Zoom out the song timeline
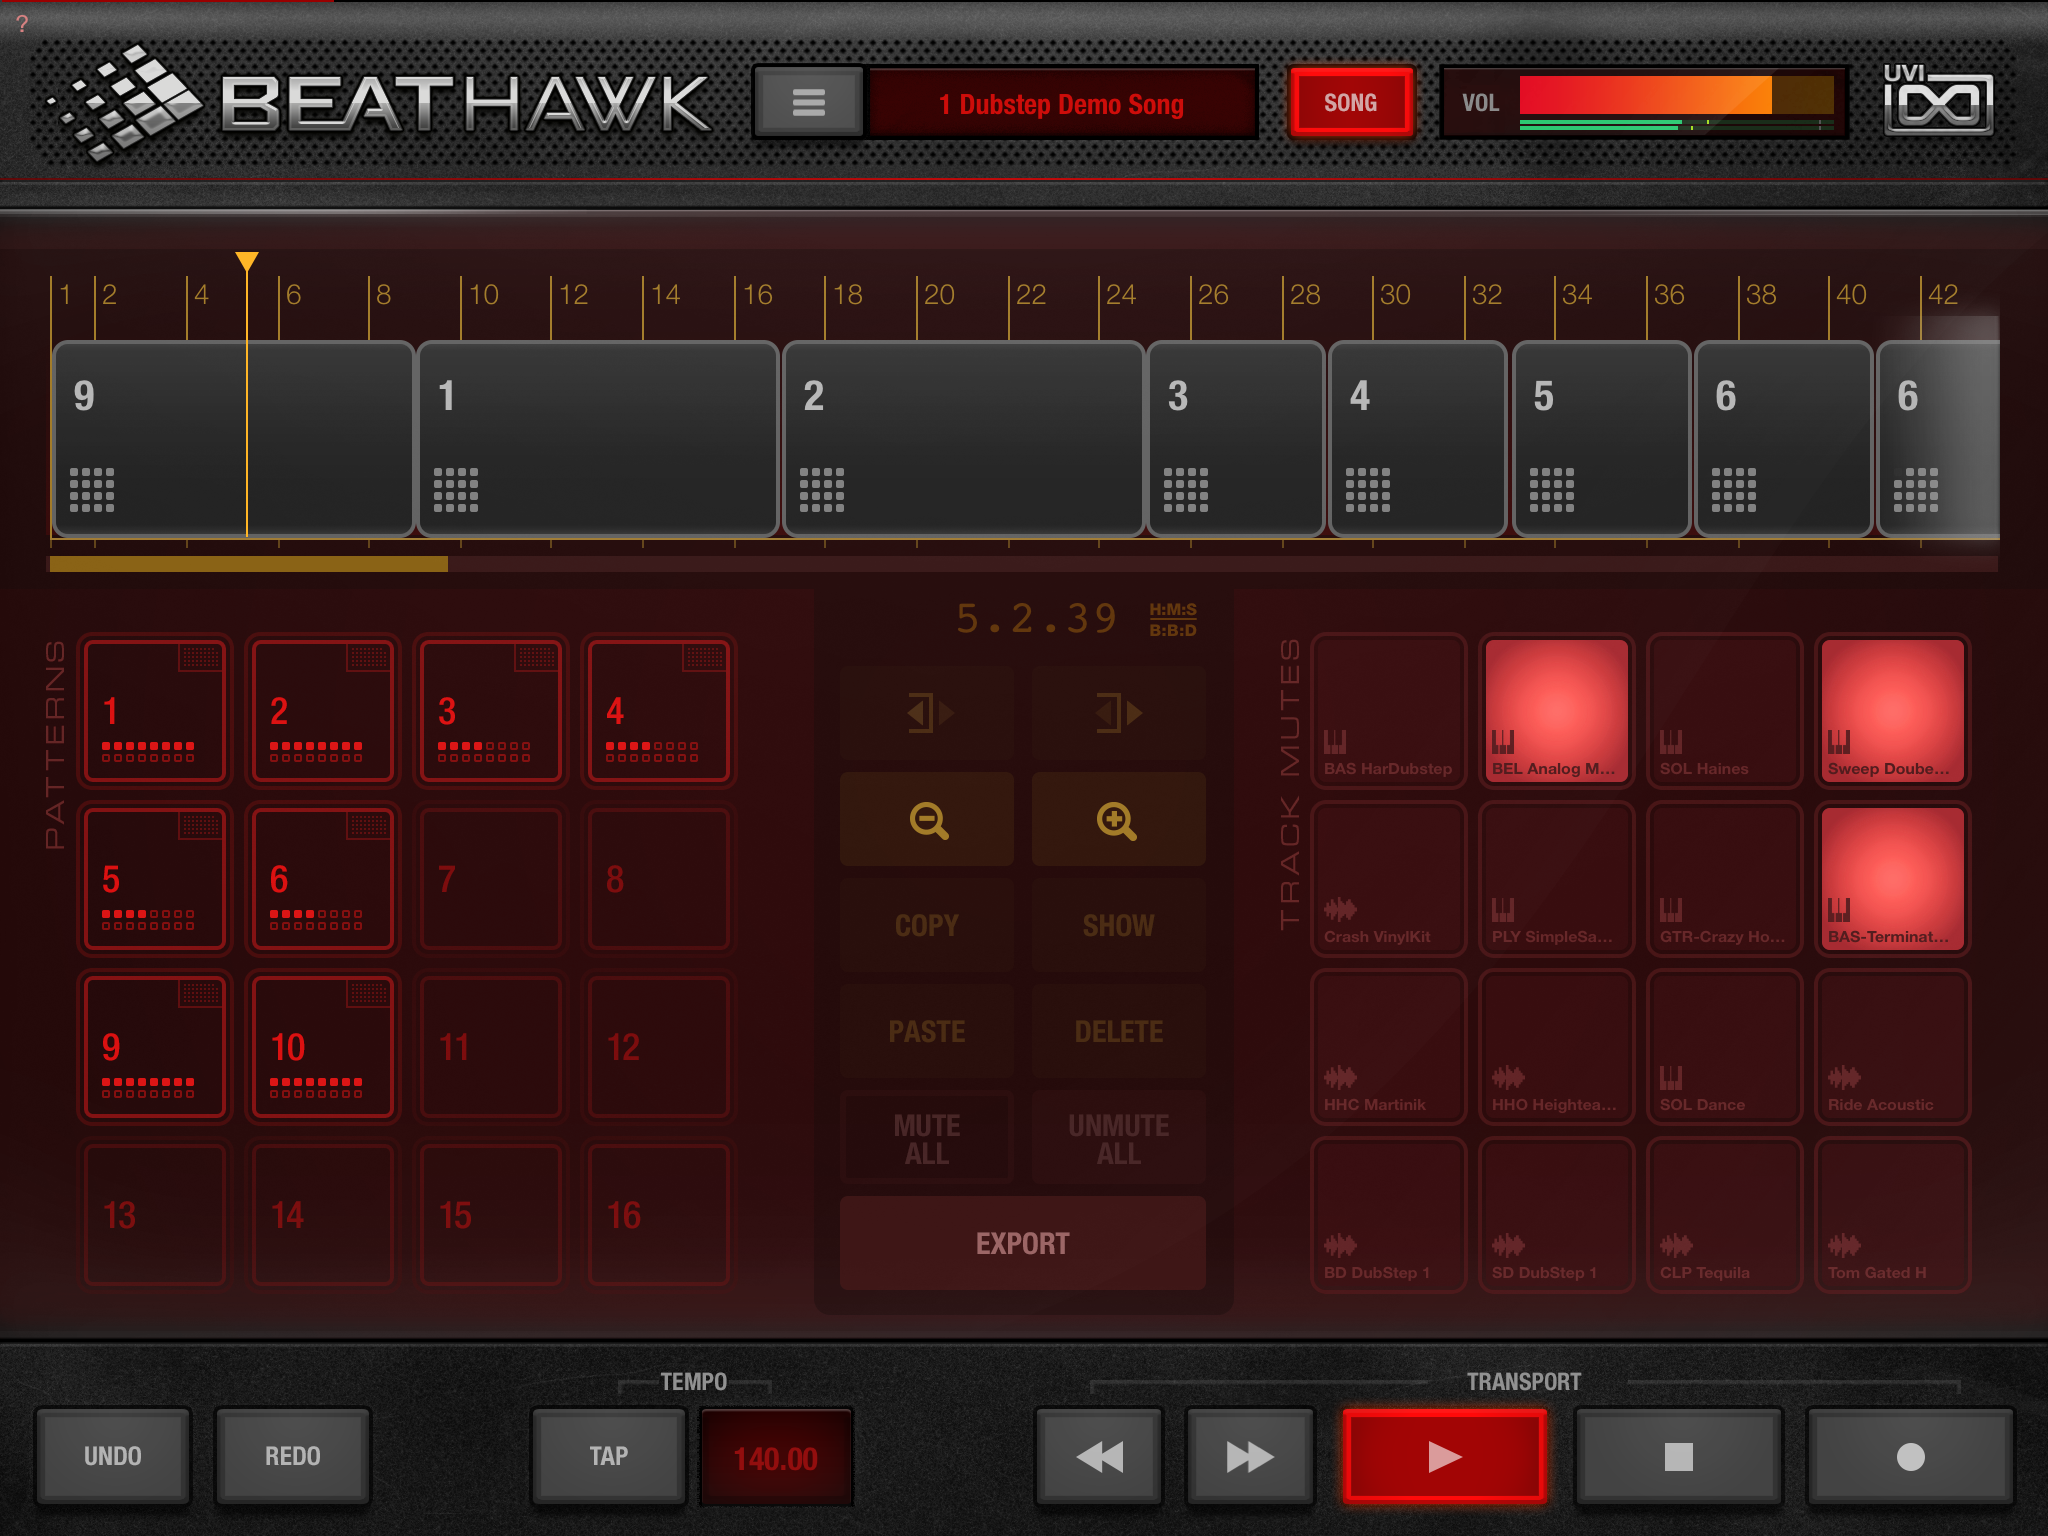2048x1536 pixels. point(927,820)
